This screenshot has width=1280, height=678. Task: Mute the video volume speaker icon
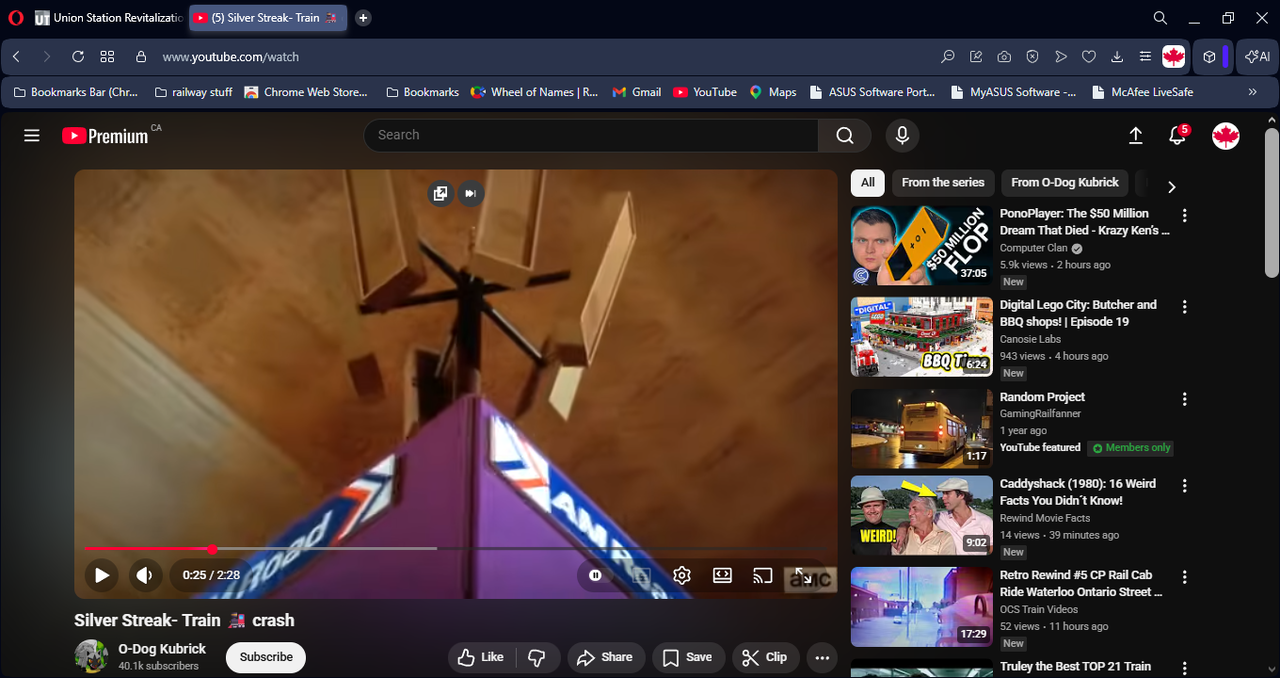coord(144,575)
